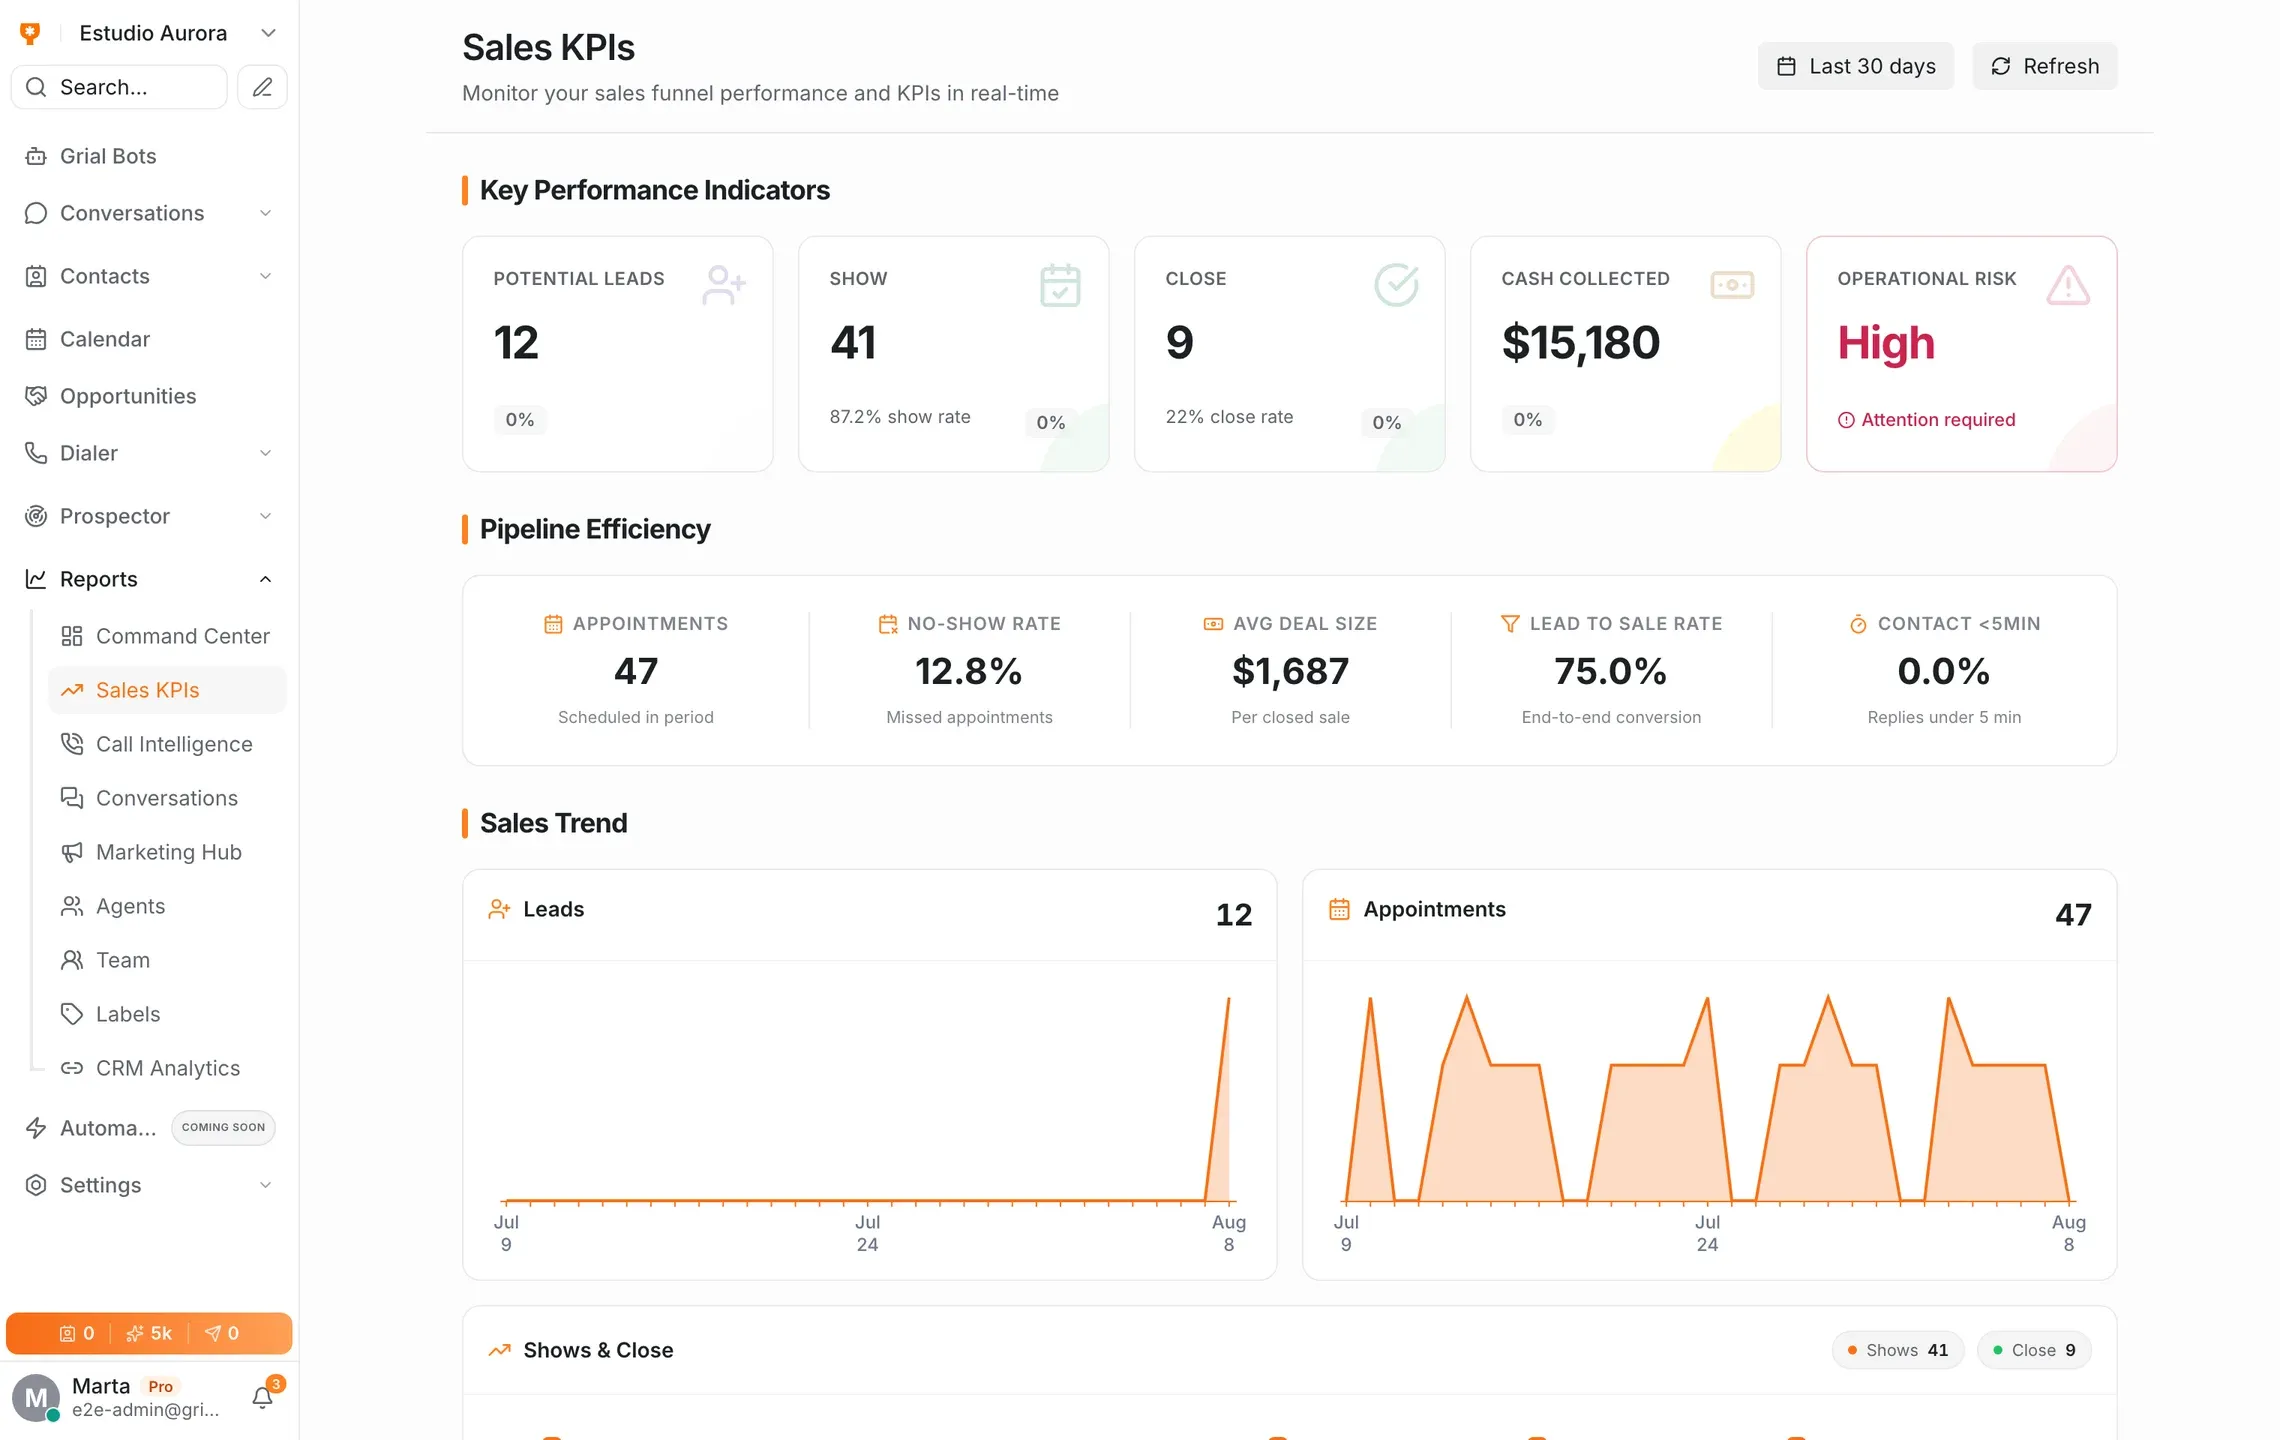Toggle the Shows 41 legend chip
The image size is (2280, 1440).
tap(1897, 1350)
